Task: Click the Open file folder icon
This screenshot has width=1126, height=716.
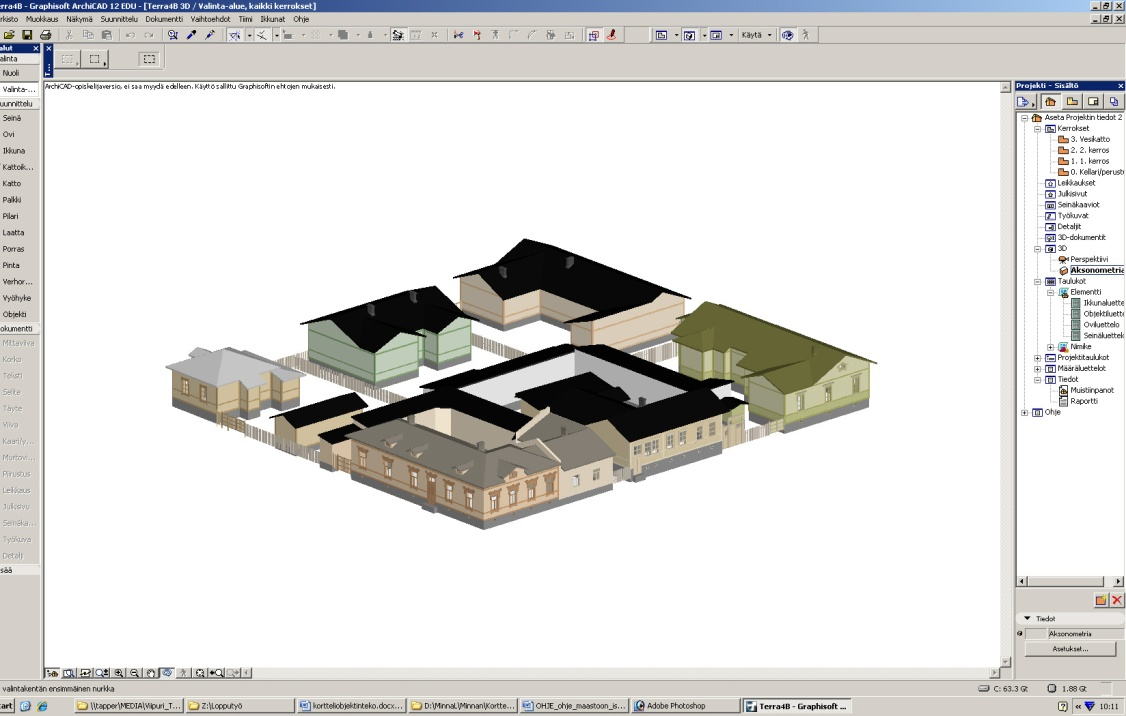Action: click(9, 34)
